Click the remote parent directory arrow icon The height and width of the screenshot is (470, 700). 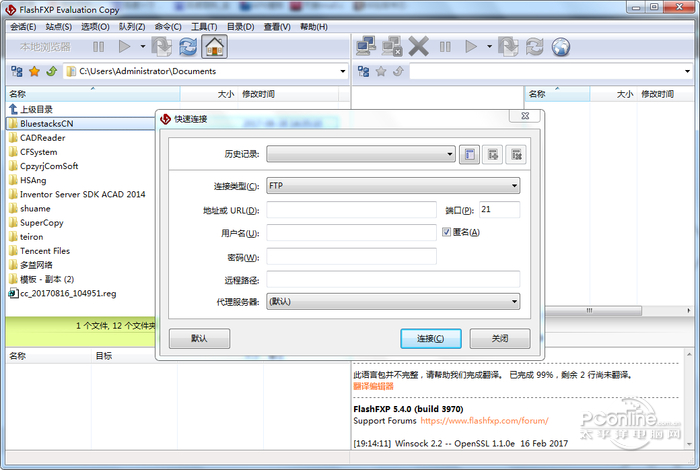click(398, 71)
